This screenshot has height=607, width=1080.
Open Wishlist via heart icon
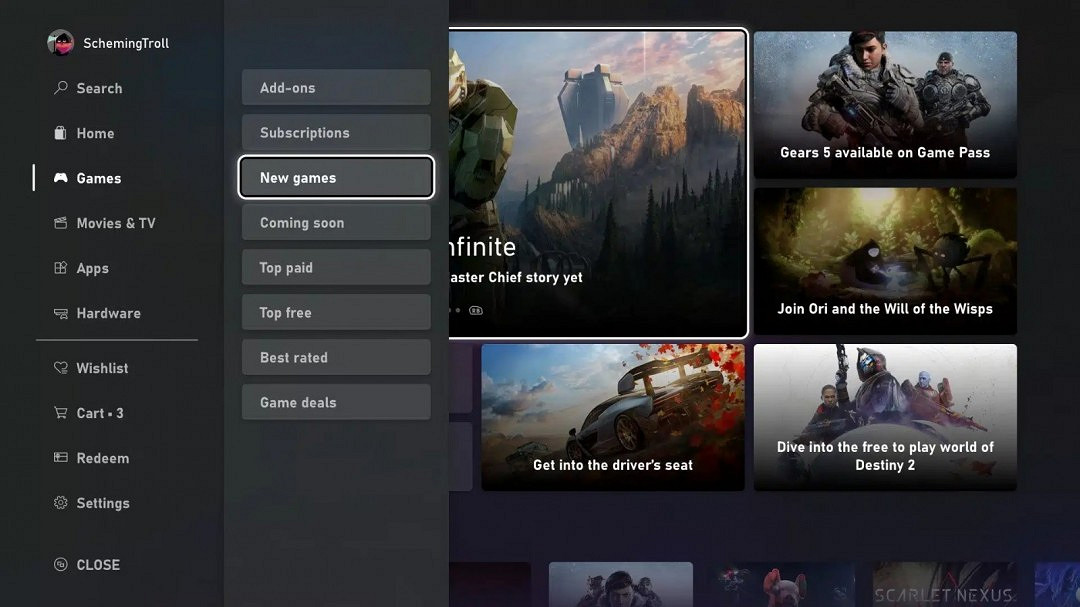(x=61, y=368)
